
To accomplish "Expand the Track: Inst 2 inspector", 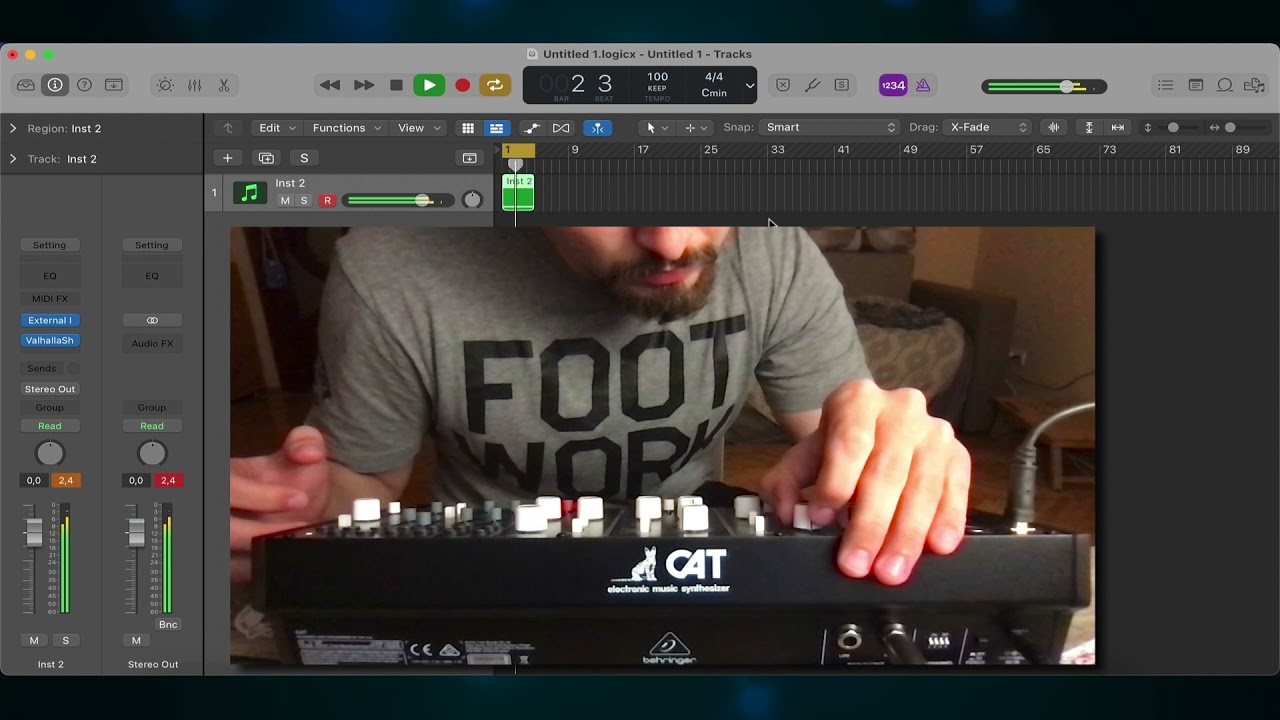I will coord(13,159).
